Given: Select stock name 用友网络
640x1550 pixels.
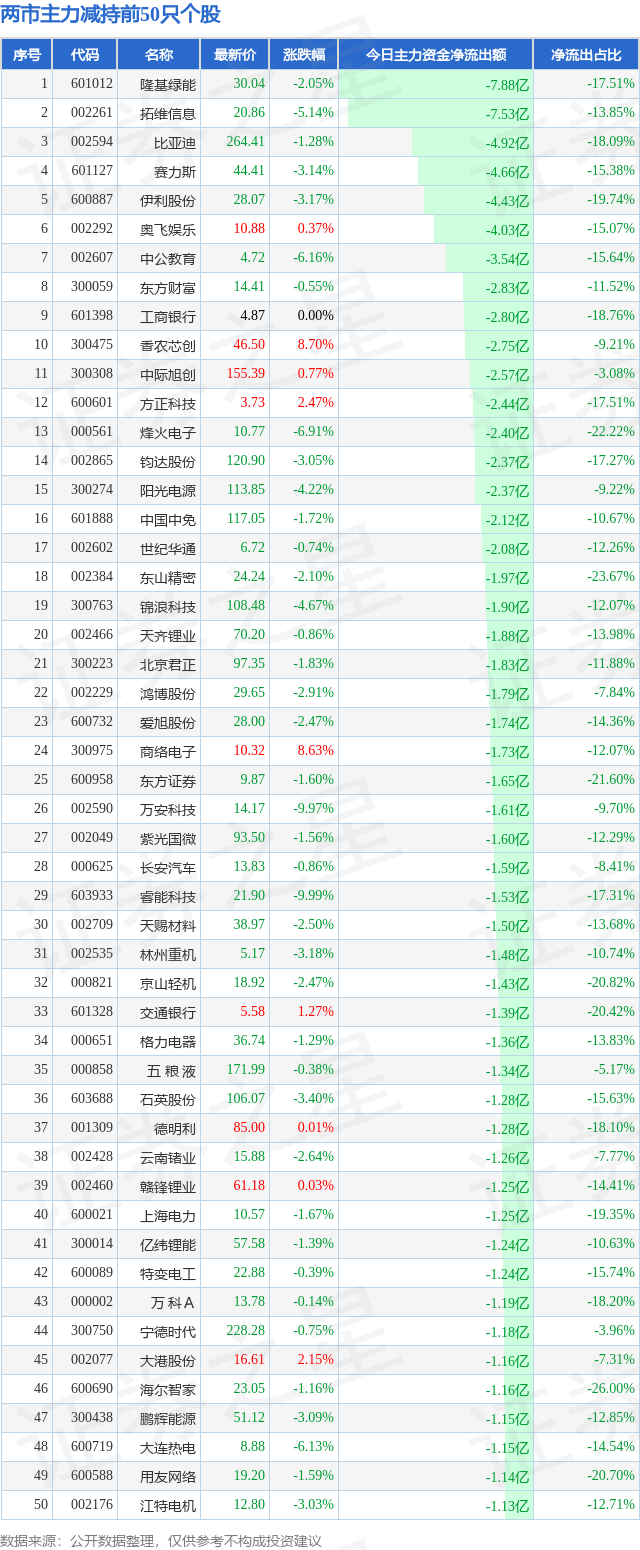Looking at the screenshot, I should coord(168,1477).
